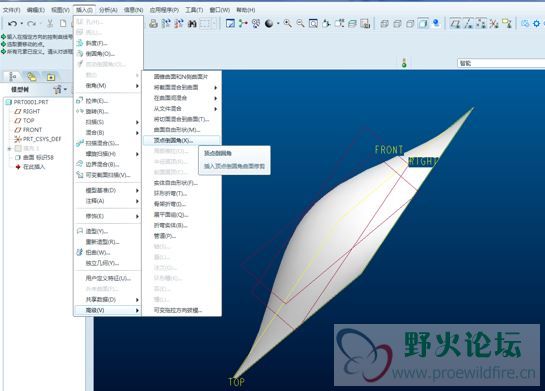Choose 顶点倒圆角(X) in the advanced submenu

point(182,140)
